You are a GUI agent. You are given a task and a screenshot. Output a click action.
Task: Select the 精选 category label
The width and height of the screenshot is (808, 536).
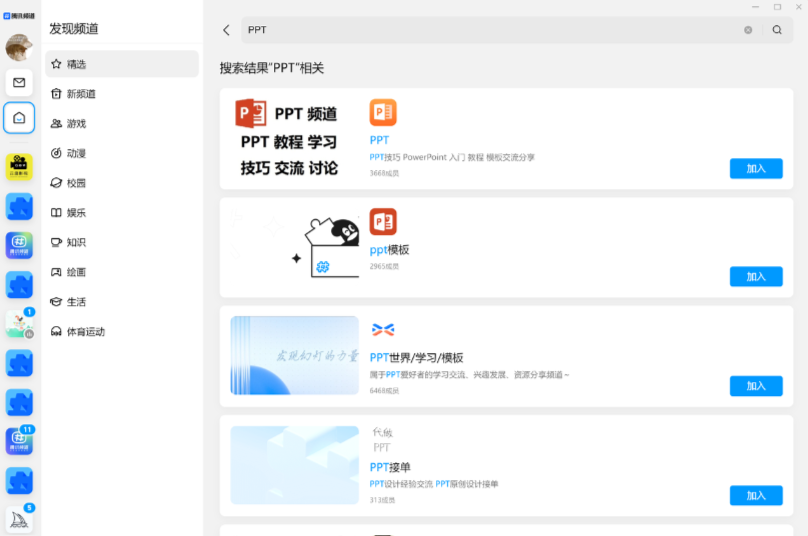click(76, 64)
